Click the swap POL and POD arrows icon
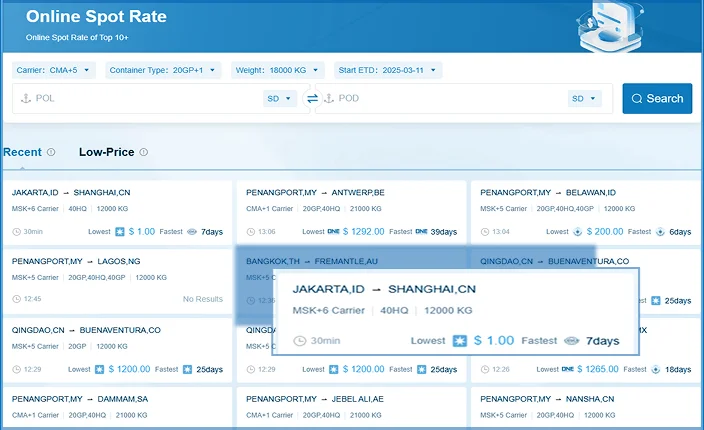This screenshot has width=704, height=430. pos(312,98)
